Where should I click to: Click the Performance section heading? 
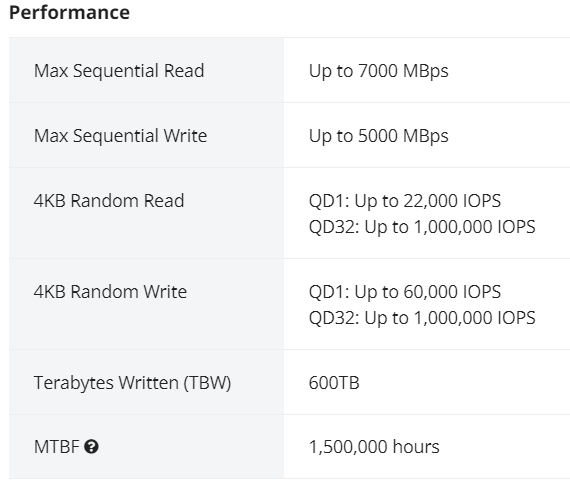pyautogui.click(x=69, y=12)
